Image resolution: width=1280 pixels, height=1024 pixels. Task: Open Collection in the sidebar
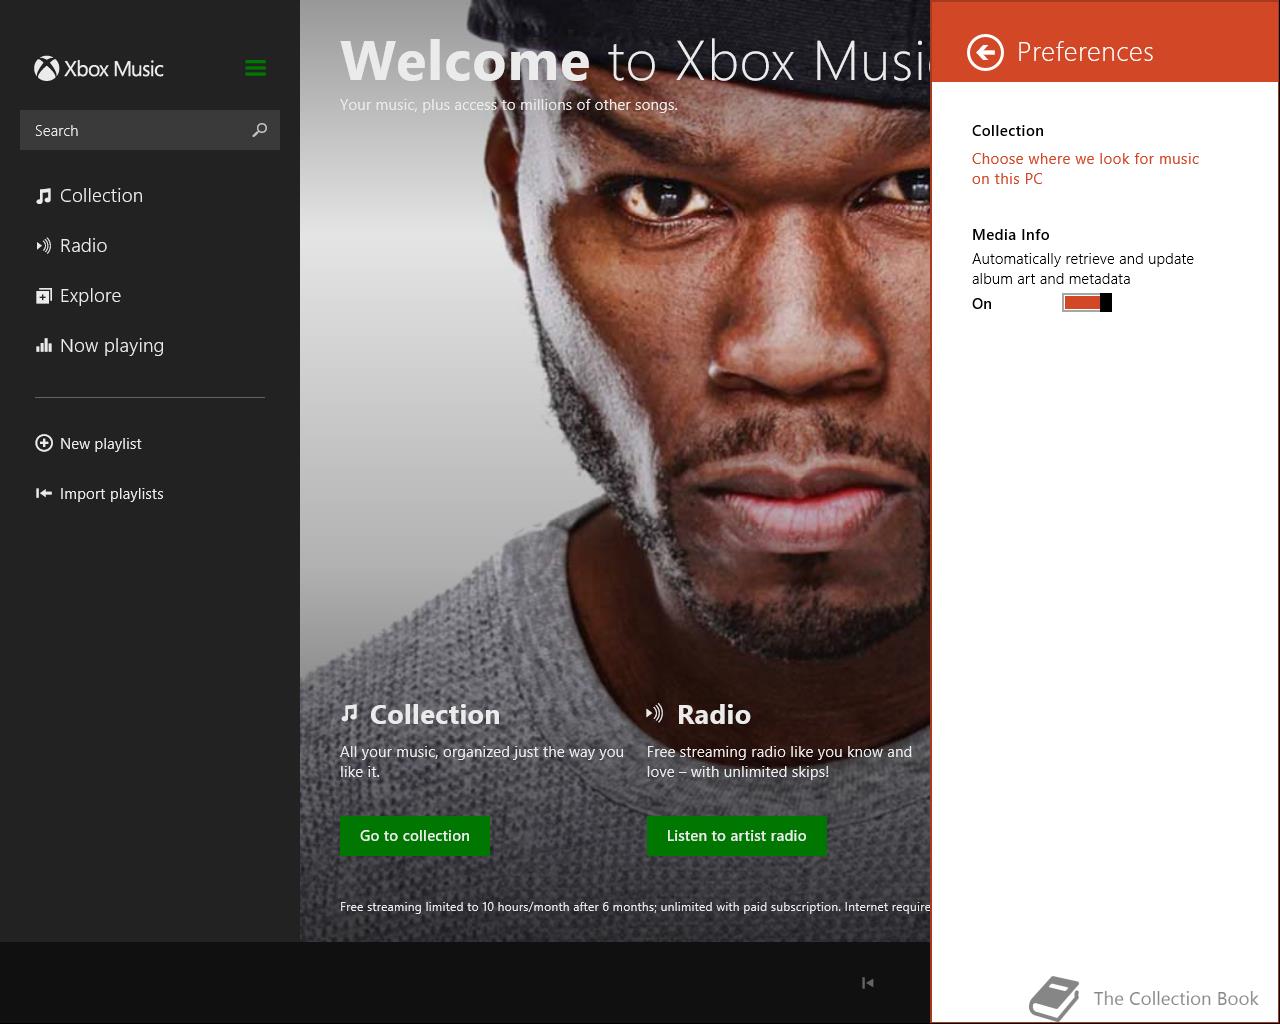tap(101, 195)
